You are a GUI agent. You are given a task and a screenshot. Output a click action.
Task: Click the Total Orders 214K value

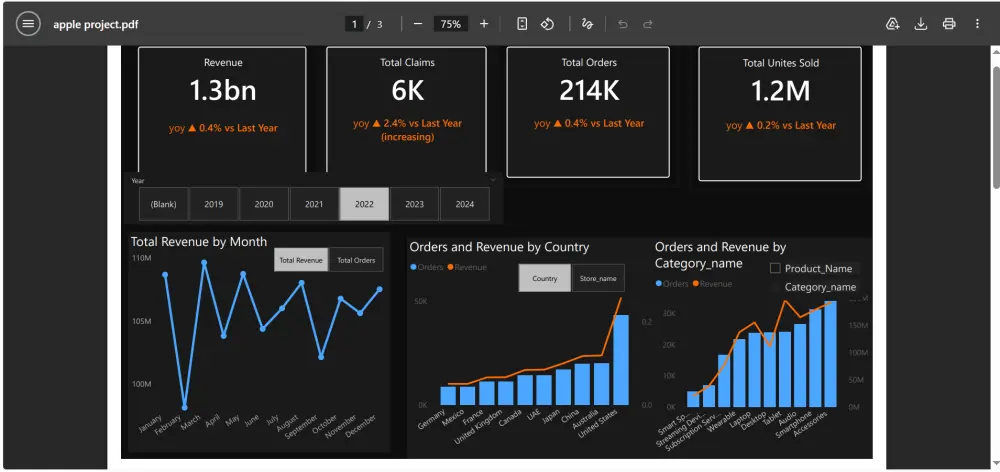[x=589, y=91]
